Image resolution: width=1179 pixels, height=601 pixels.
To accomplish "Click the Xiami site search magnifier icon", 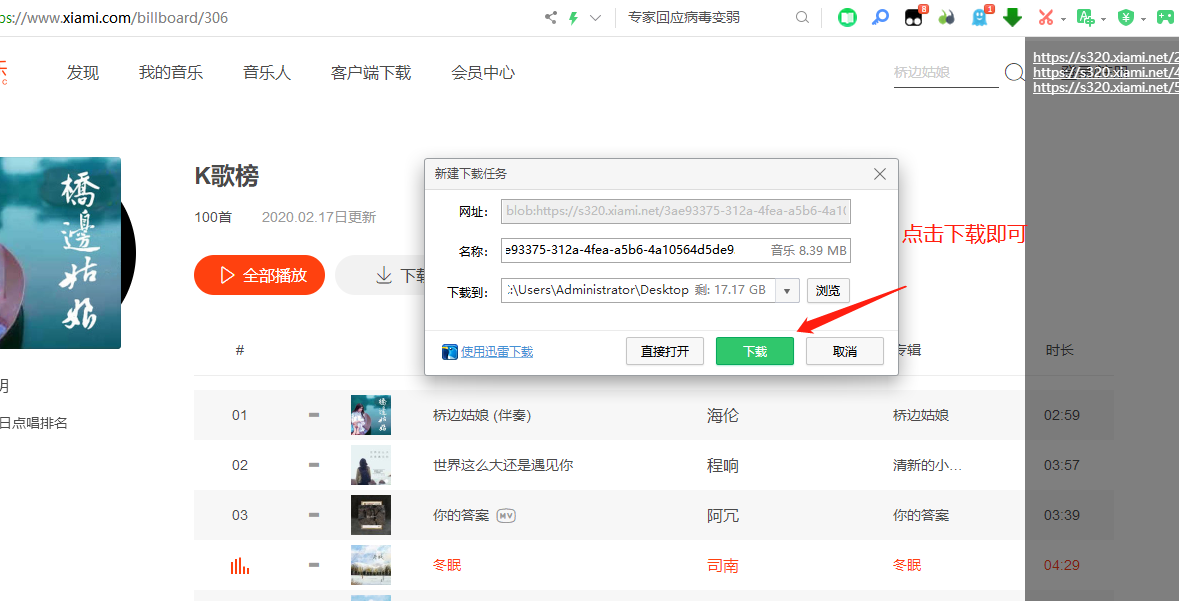I will [1014, 73].
